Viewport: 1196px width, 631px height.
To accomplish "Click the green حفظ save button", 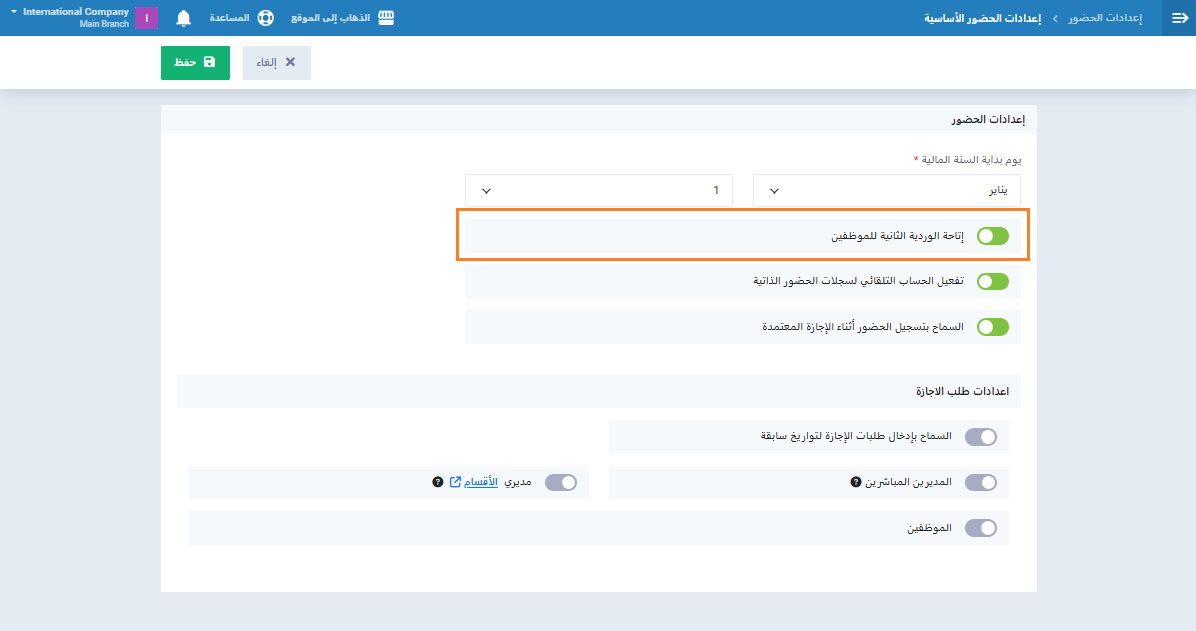I will 195,62.
